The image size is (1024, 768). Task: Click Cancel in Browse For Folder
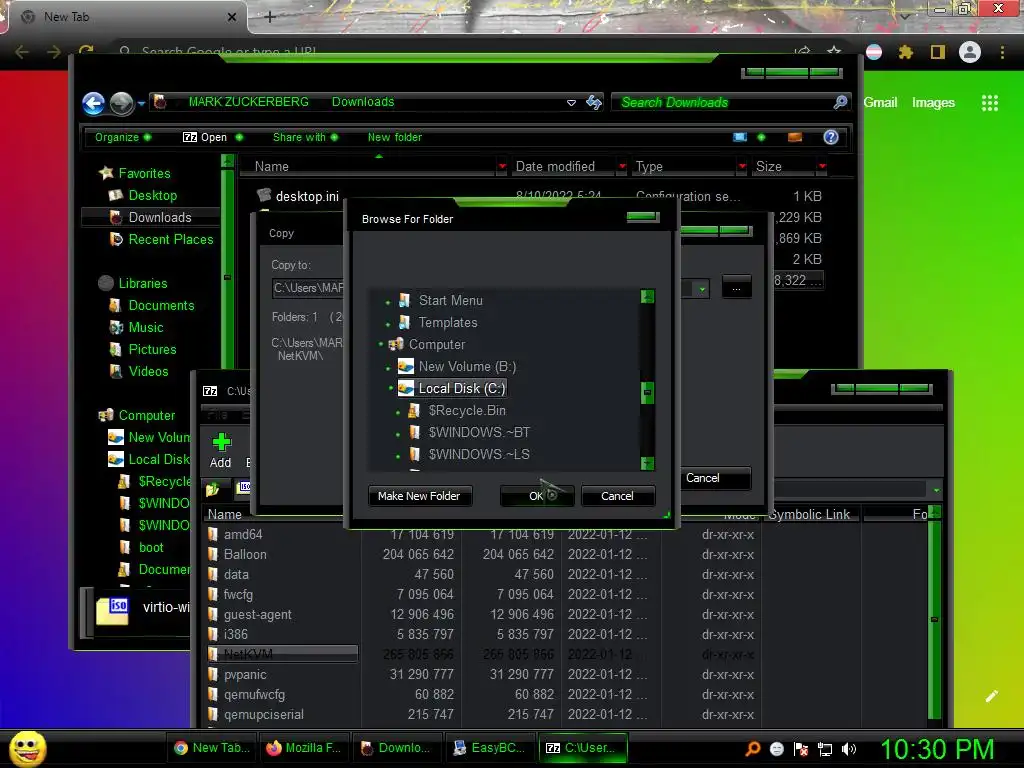(617, 496)
